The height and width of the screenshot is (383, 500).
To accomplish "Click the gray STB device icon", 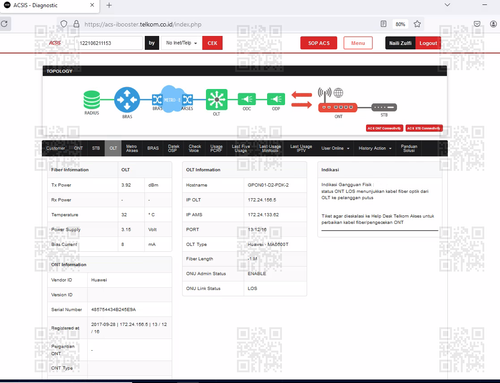I will [384, 107].
